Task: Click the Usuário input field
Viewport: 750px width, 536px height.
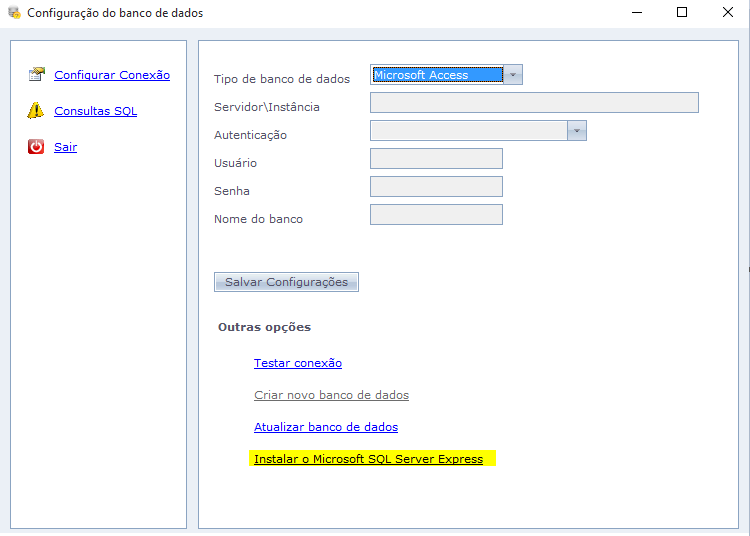Action: coord(436,159)
